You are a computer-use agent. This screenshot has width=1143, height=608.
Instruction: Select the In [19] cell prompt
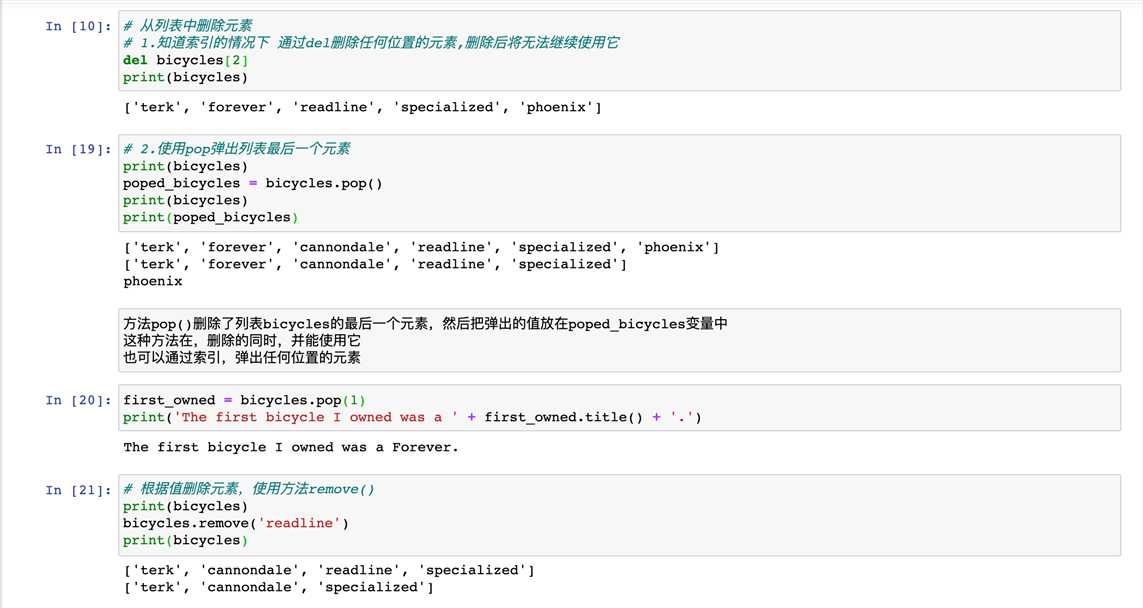point(78,149)
